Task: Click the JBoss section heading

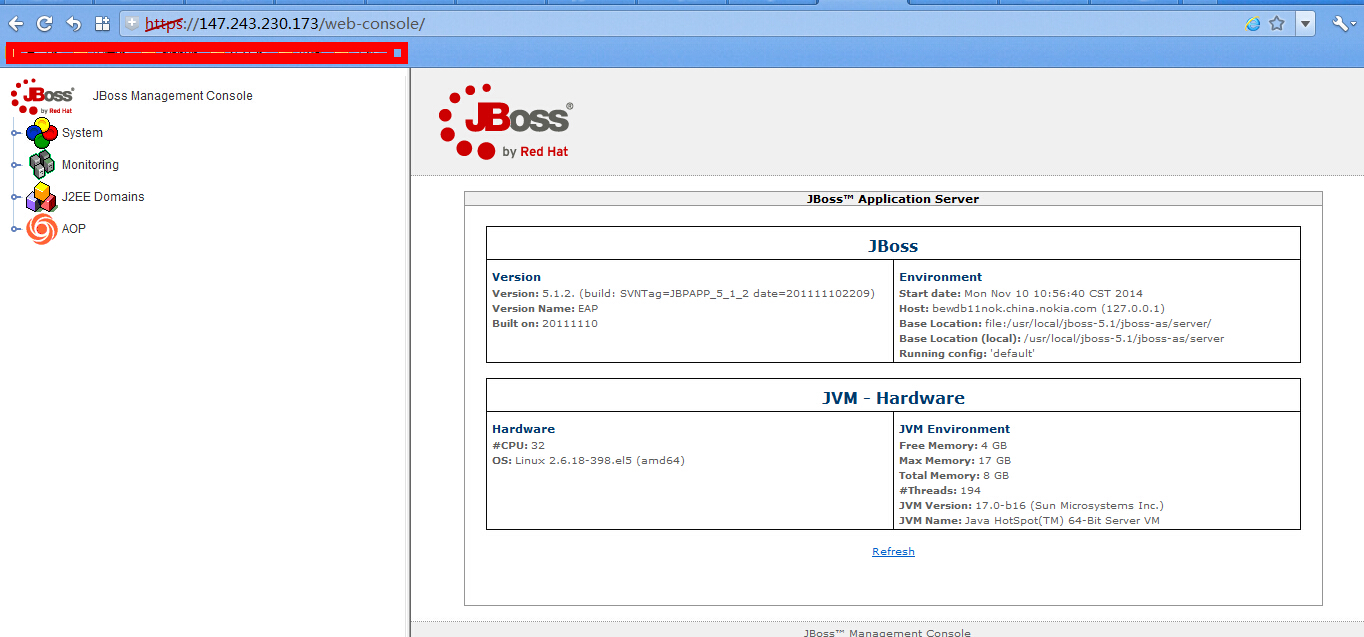Action: (893, 245)
